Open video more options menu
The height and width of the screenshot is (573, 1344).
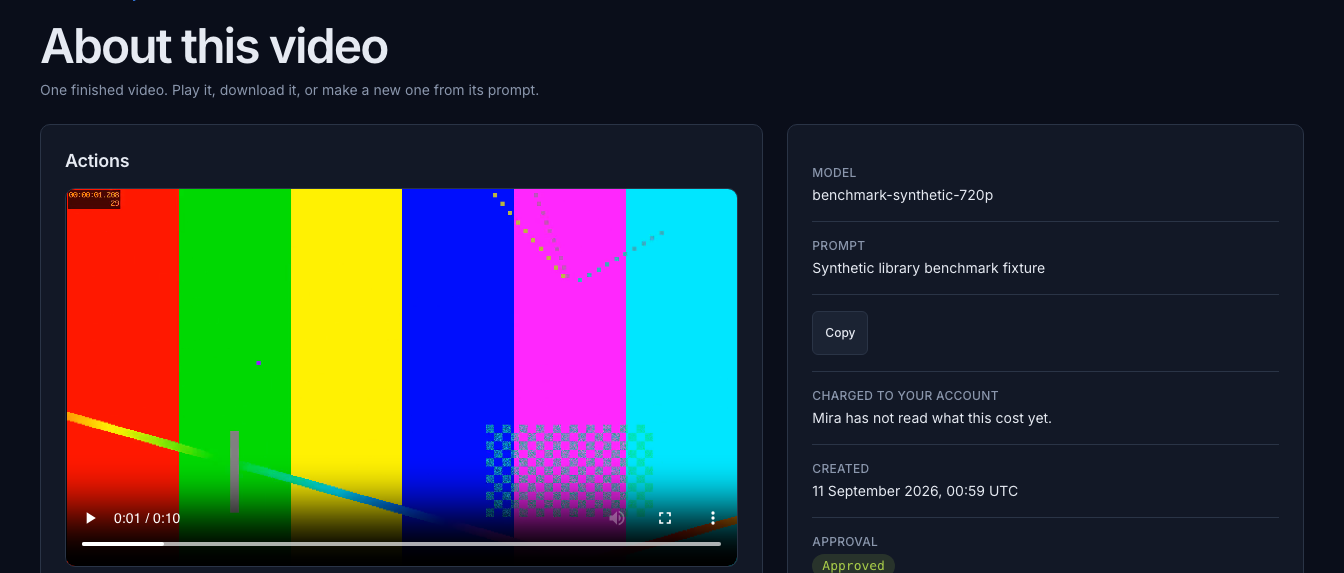pyautogui.click(x=713, y=518)
